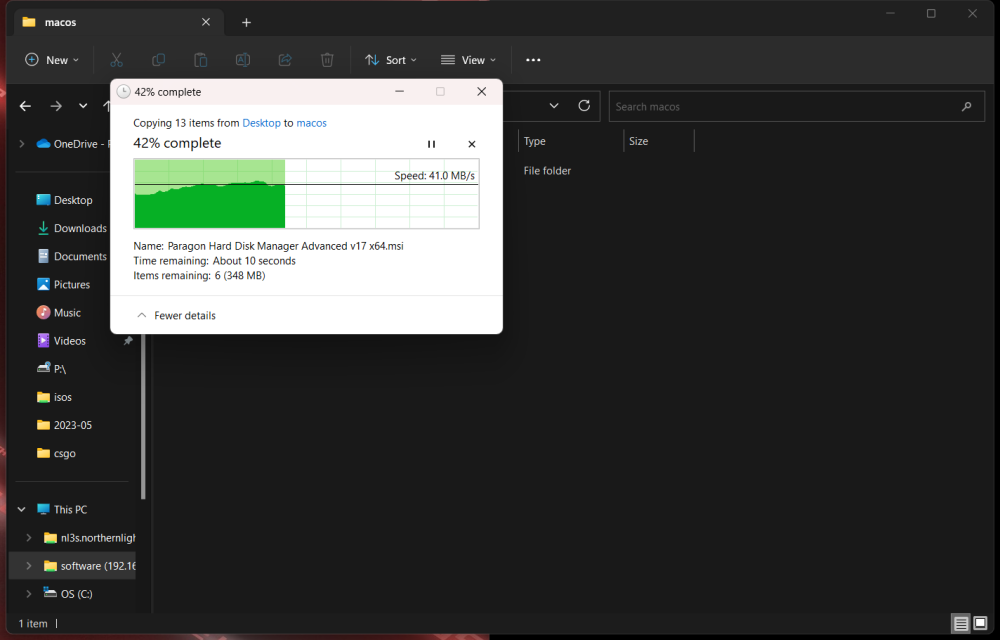Cancel the copy with the small X
This screenshot has height=640, width=1000.
click(x=472, y=144)
